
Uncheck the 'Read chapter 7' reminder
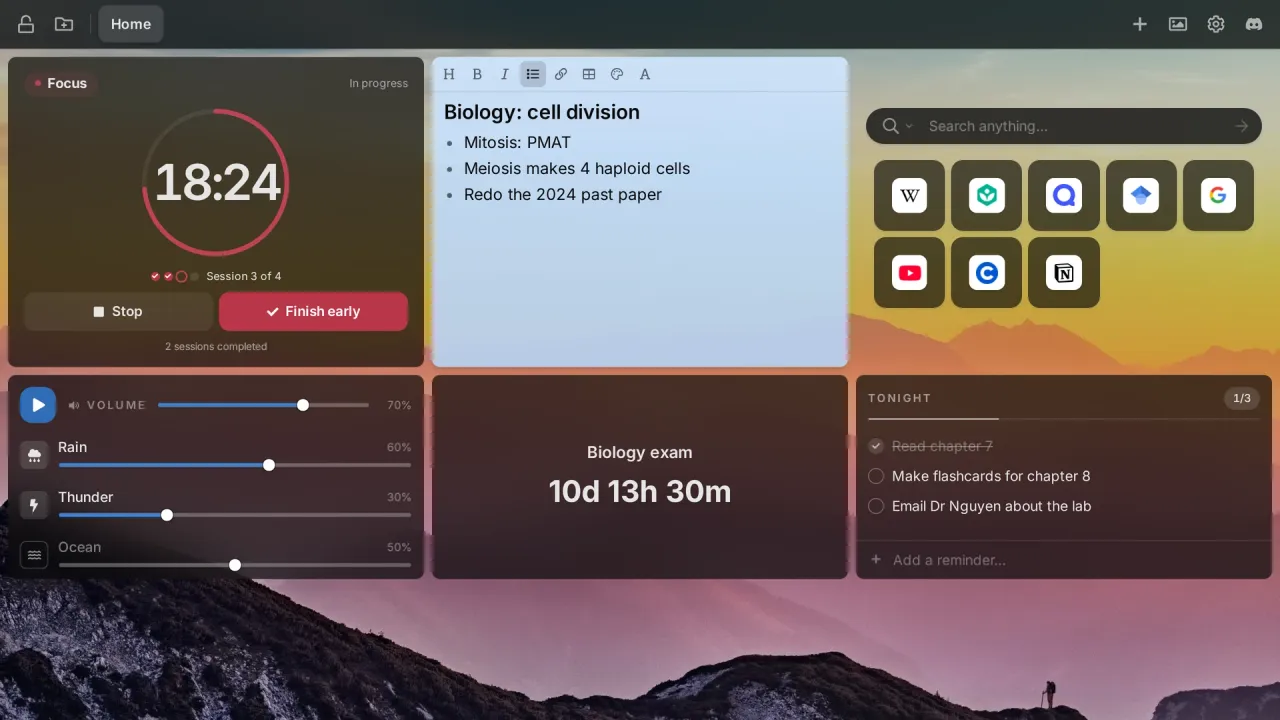pos(876,446)
